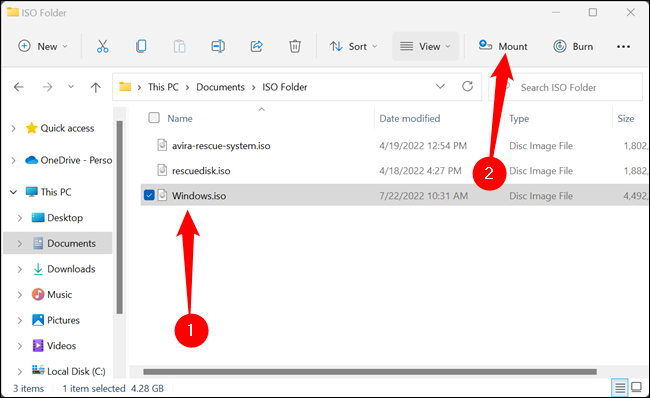The image size is (650, 398).
Task: Switch to details view icon in status bar
Action: (x=620, y=388)
